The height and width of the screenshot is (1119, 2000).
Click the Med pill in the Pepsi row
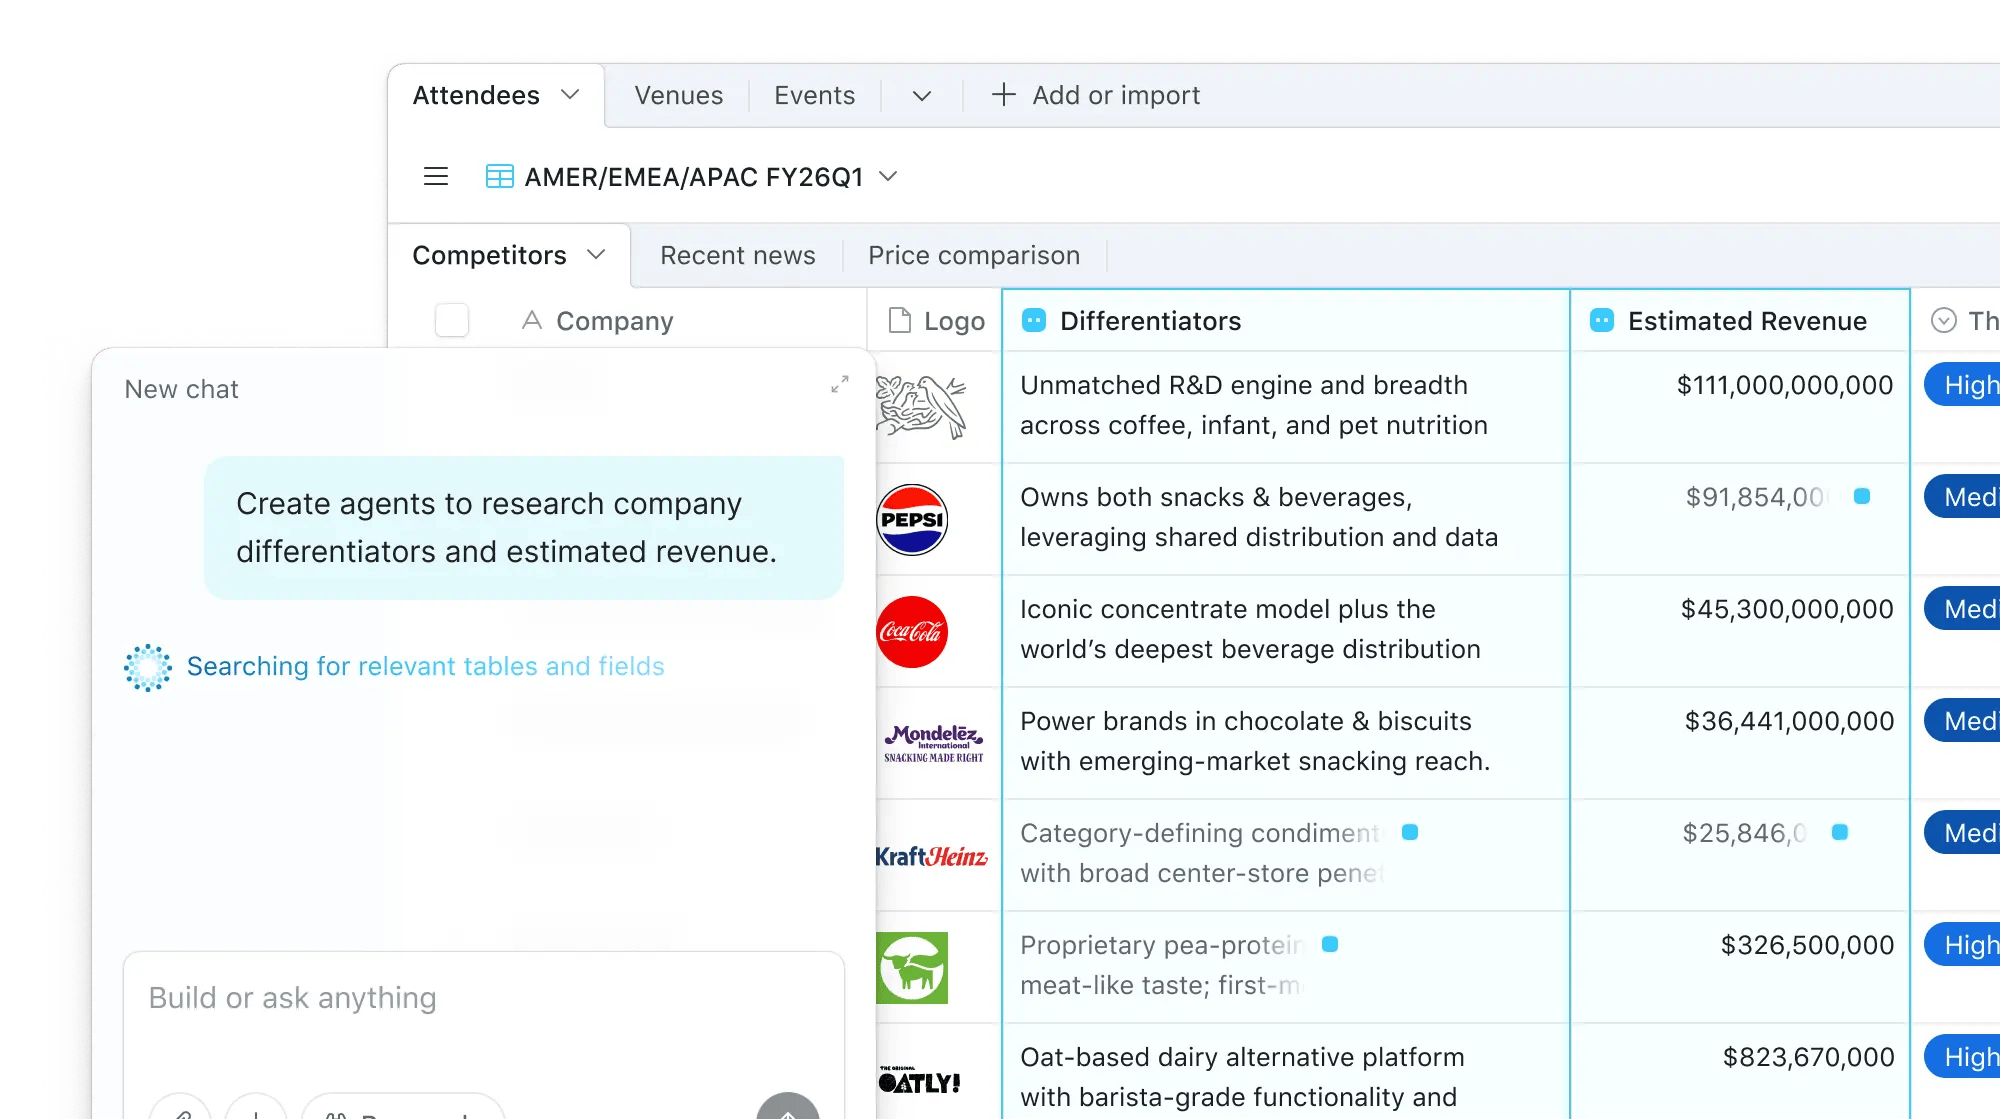coord(1963,497)
